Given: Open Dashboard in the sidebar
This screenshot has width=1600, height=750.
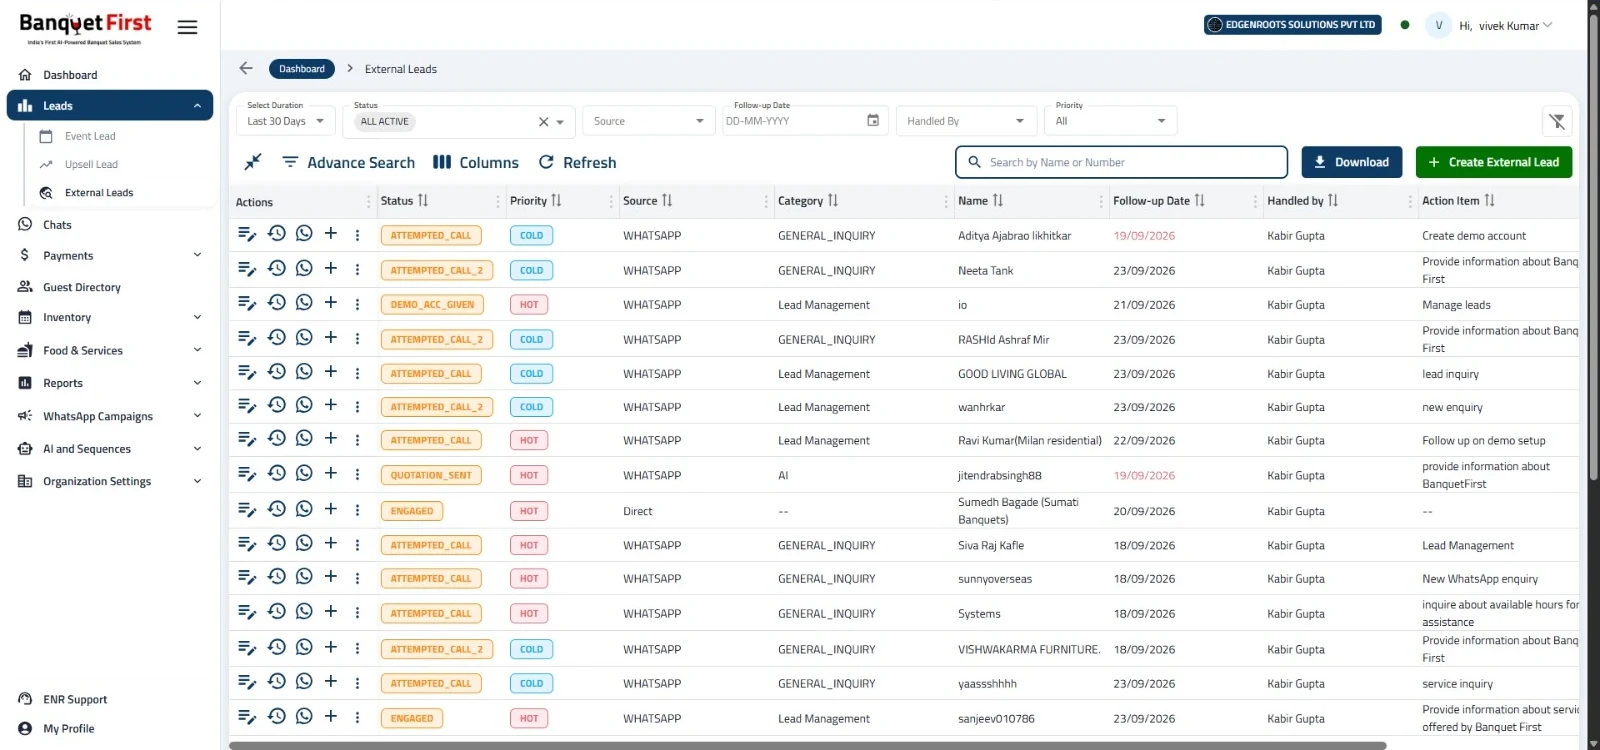Looking at the screenshot, I should coord(70,75).
